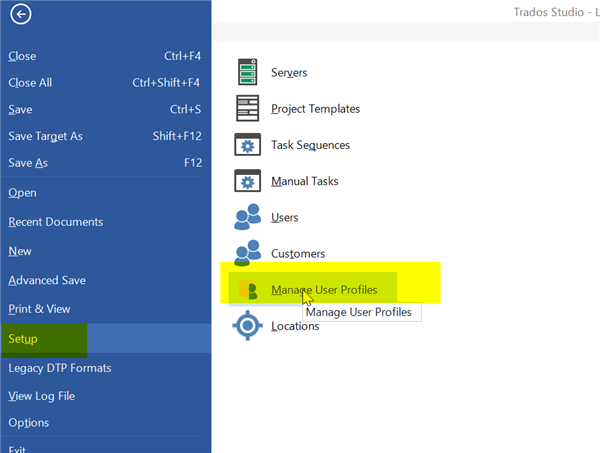
Task: Open the Manual Tasks label
Action: point(305,181)
